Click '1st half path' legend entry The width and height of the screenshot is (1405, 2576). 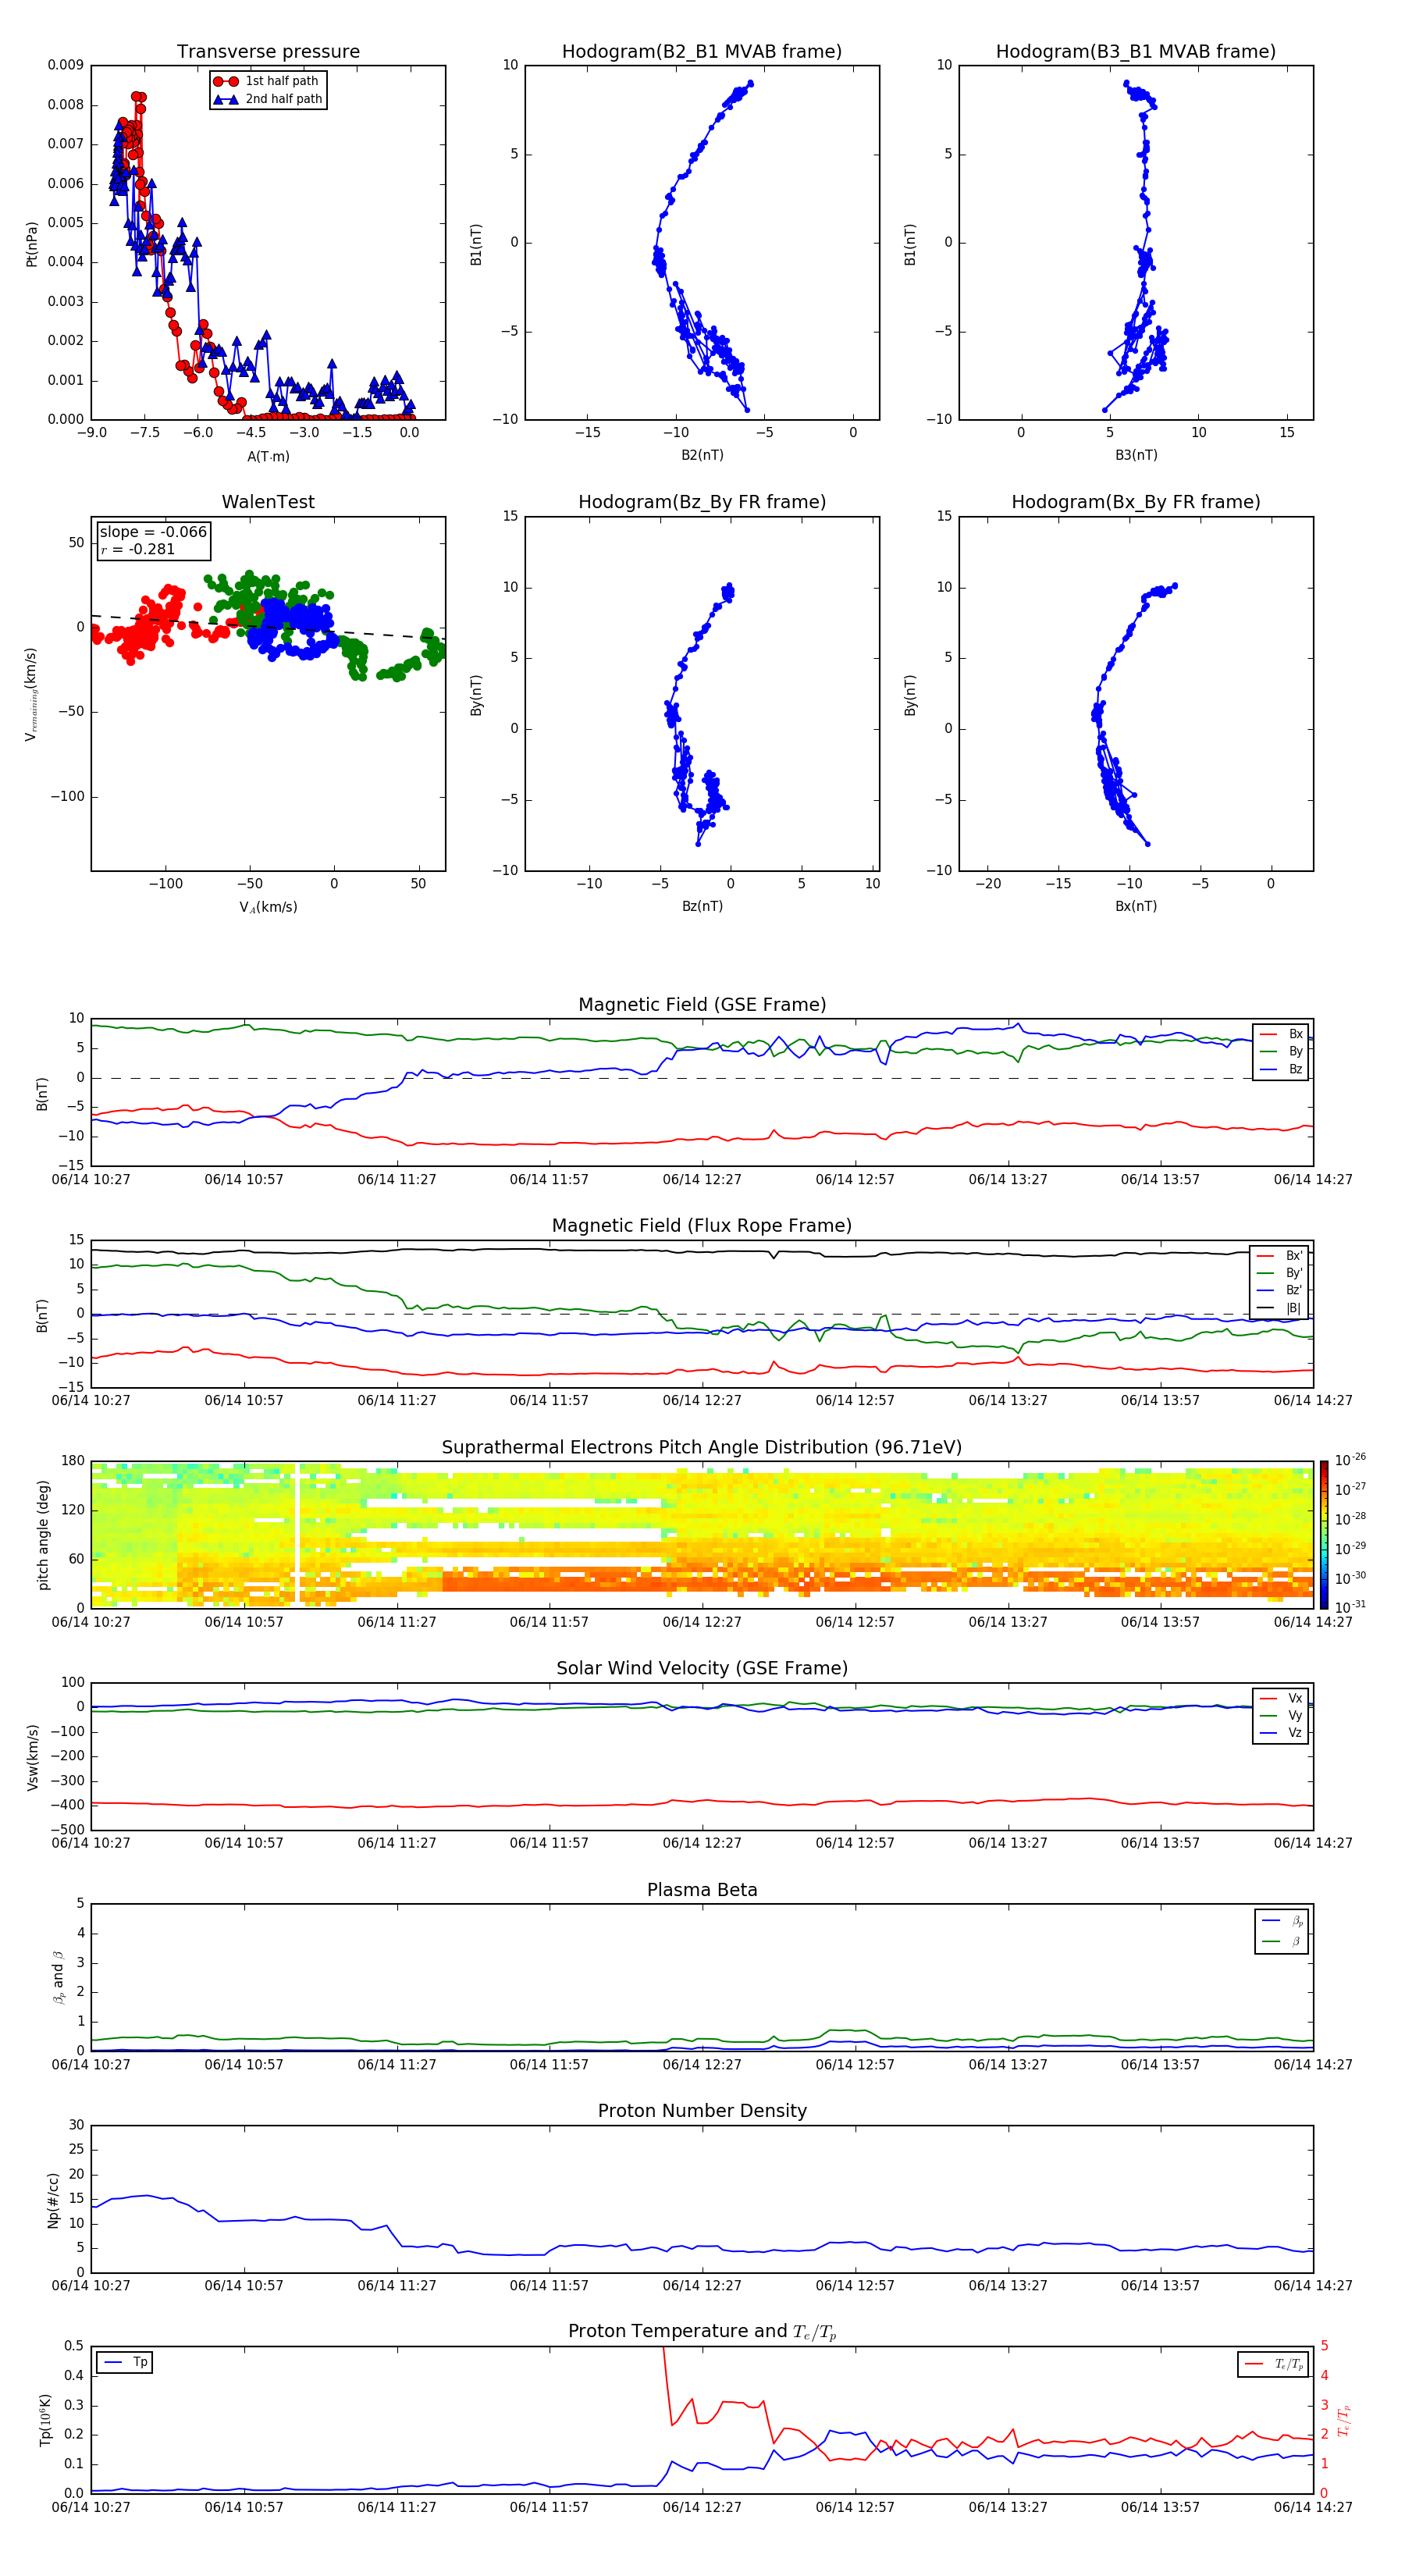[x=267, y=81]
